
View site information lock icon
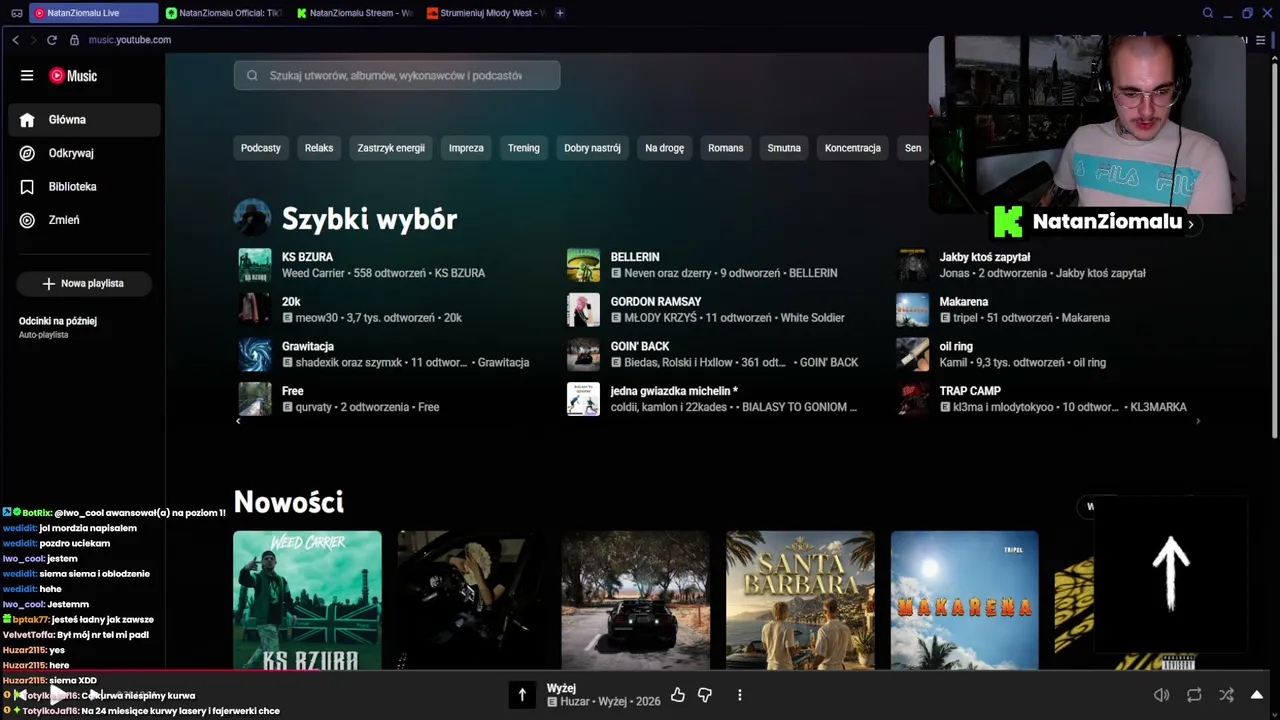[74, 40]
